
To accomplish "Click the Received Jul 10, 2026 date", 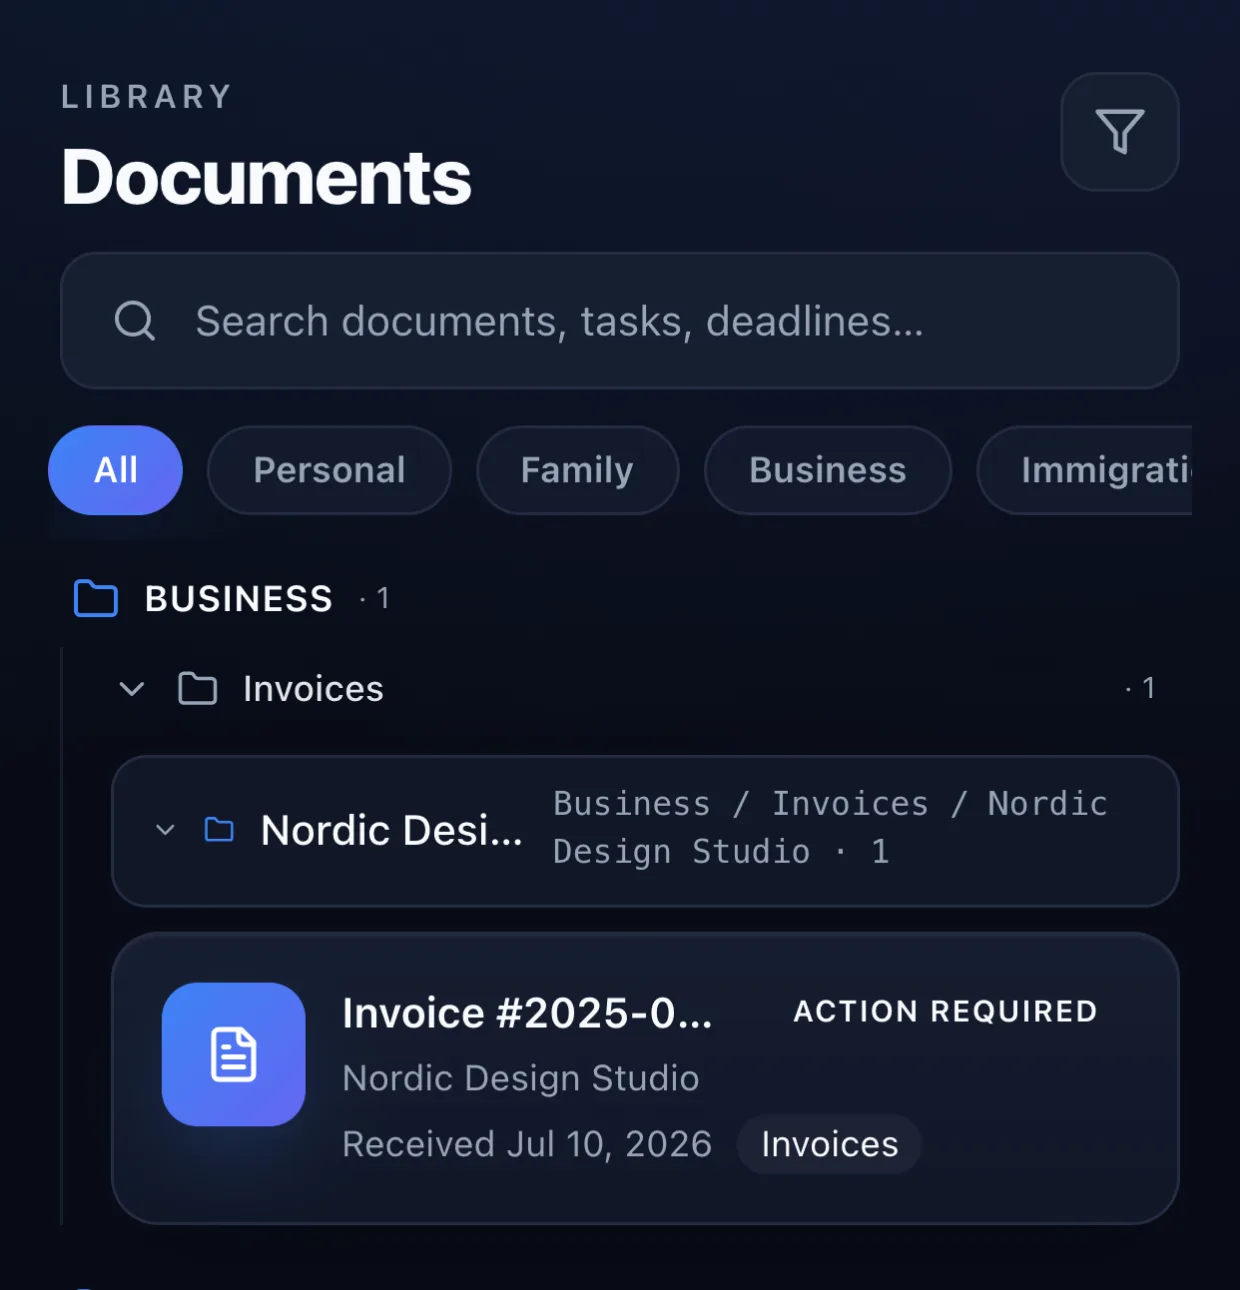I will click(x=527, y=1144).
